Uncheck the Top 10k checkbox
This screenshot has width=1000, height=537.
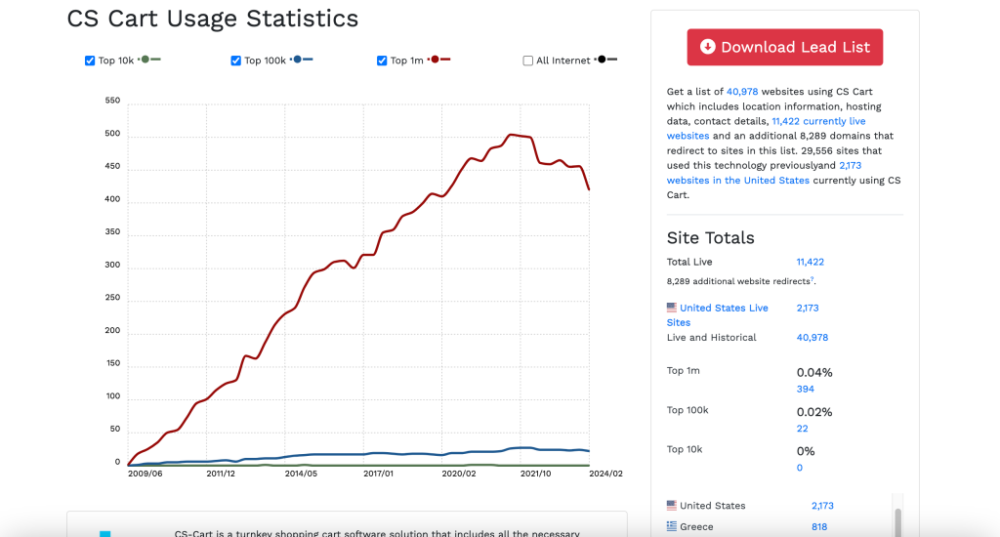point(90,61)
